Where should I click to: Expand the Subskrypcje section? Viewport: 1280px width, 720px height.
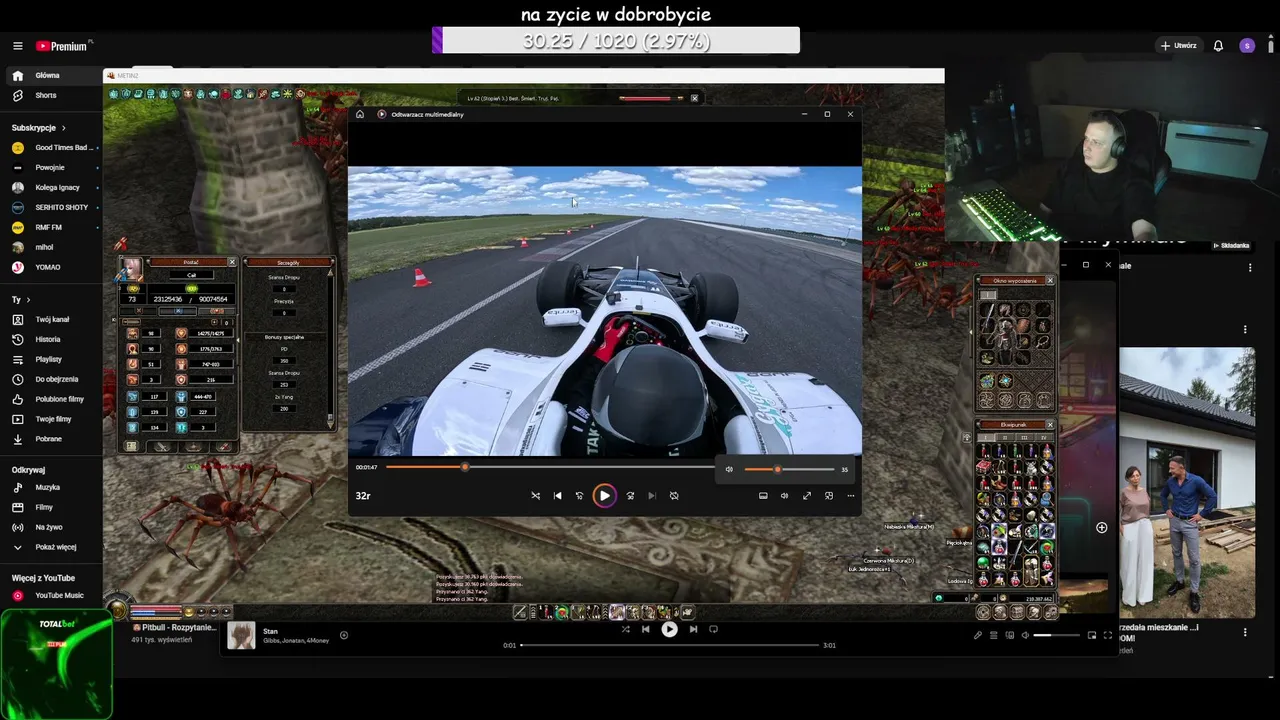tap(39, 128)
